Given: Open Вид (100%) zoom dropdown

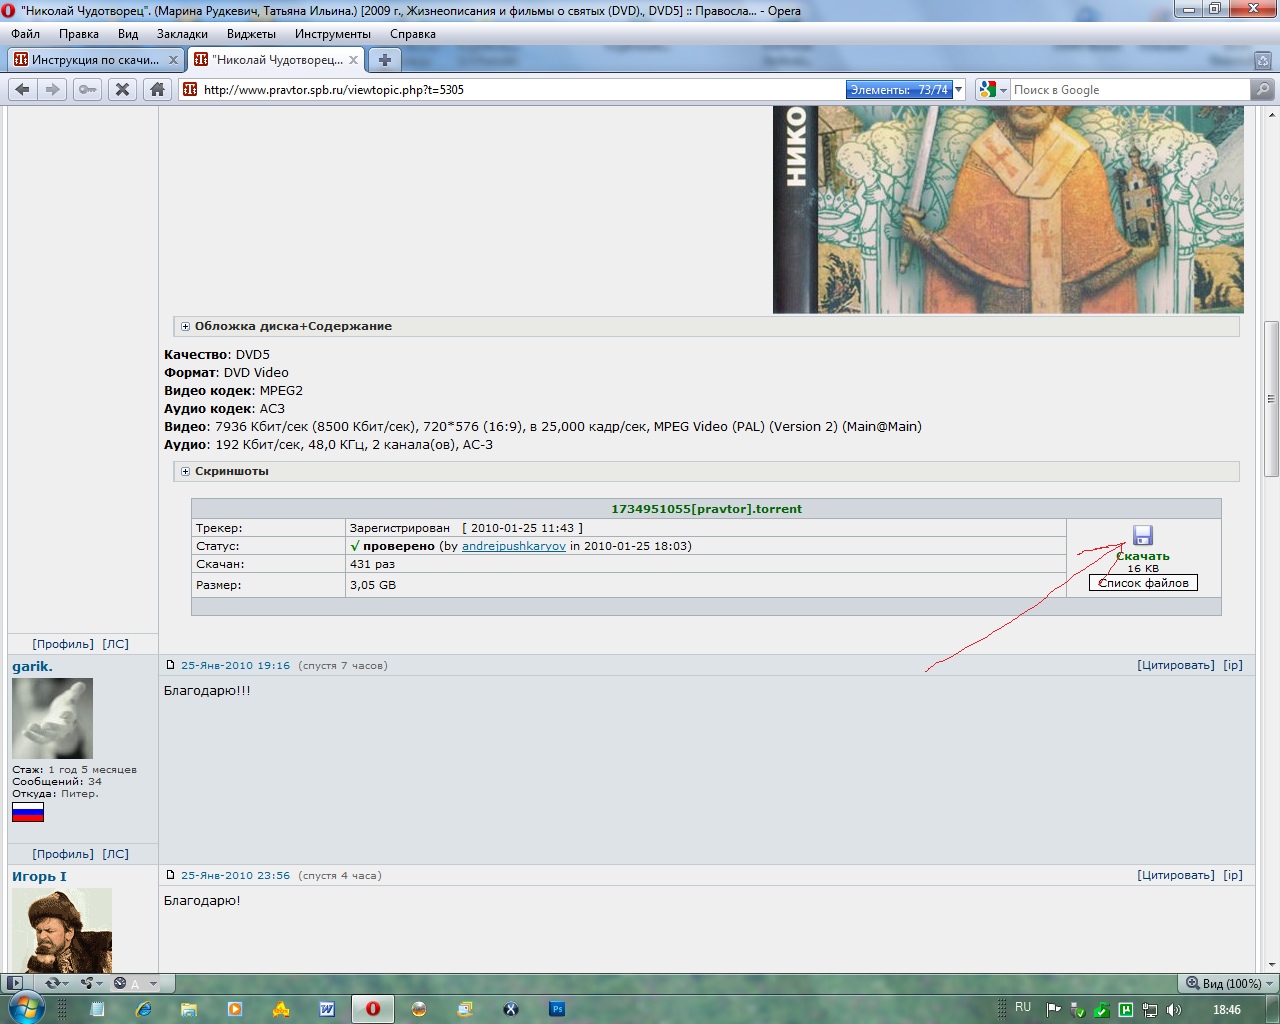Looking at the screenshot, I should pyautogui.click(x=1228, y=983).
